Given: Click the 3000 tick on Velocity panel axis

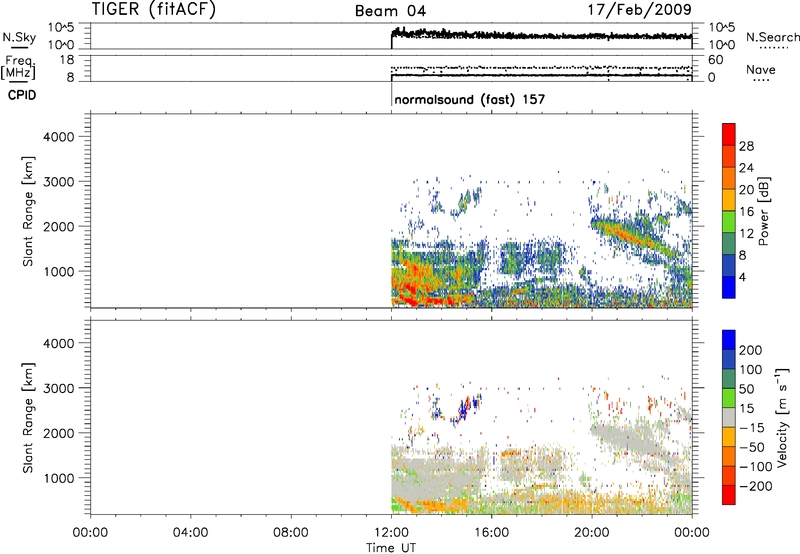Looking at the screenshot, I should 59,388.
